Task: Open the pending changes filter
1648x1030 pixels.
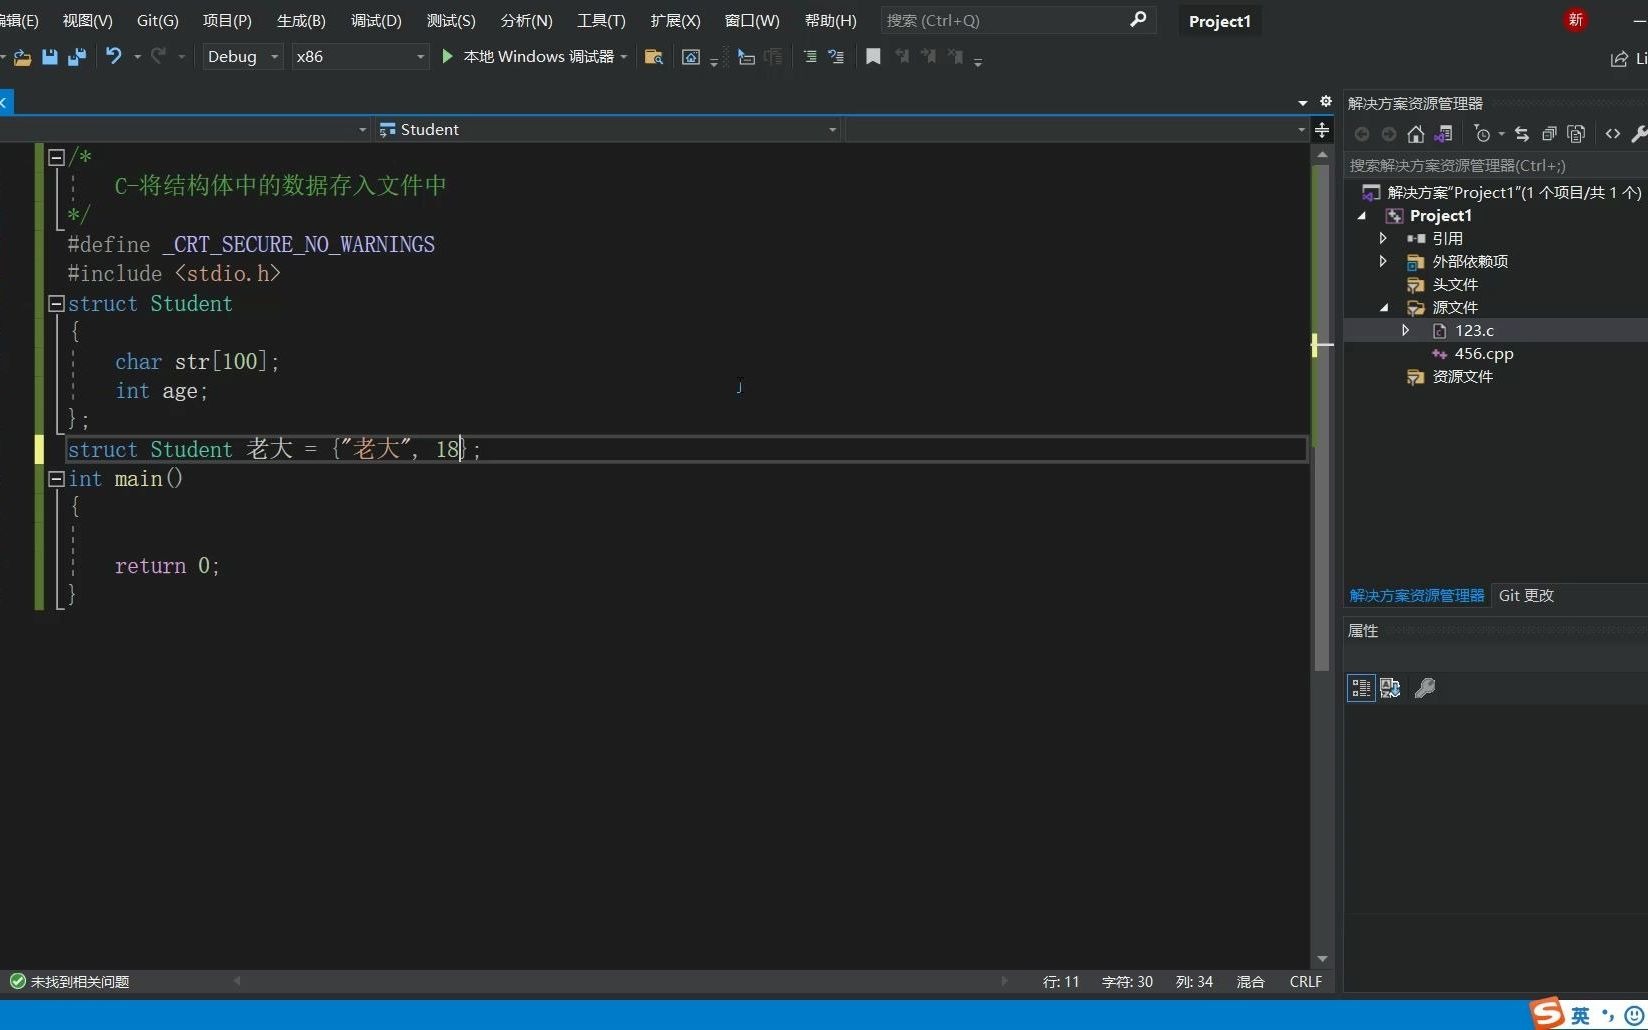Action: tap(1482, 134)
